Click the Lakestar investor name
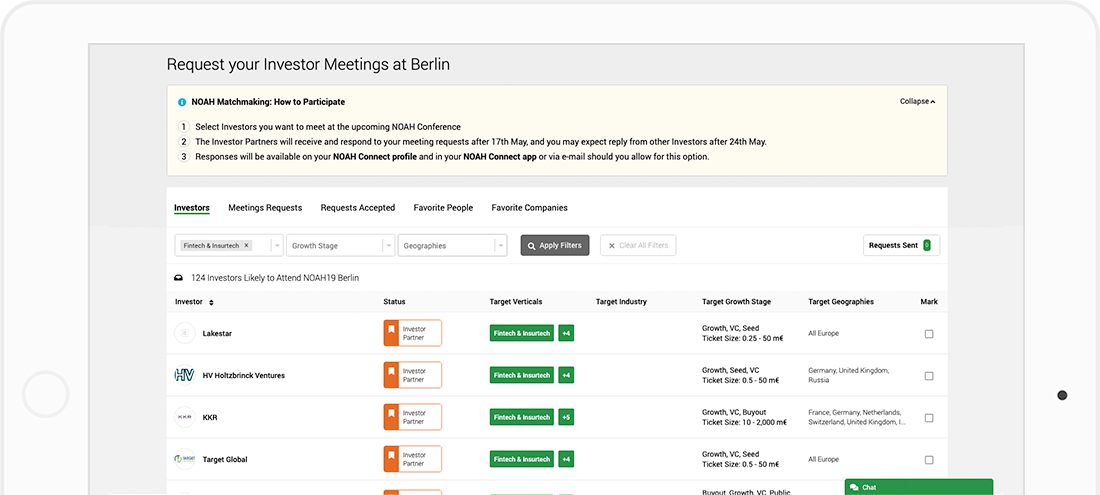The height and width of the screenshot is (495, 1100). pyautogui.click(x=217, y=334)
